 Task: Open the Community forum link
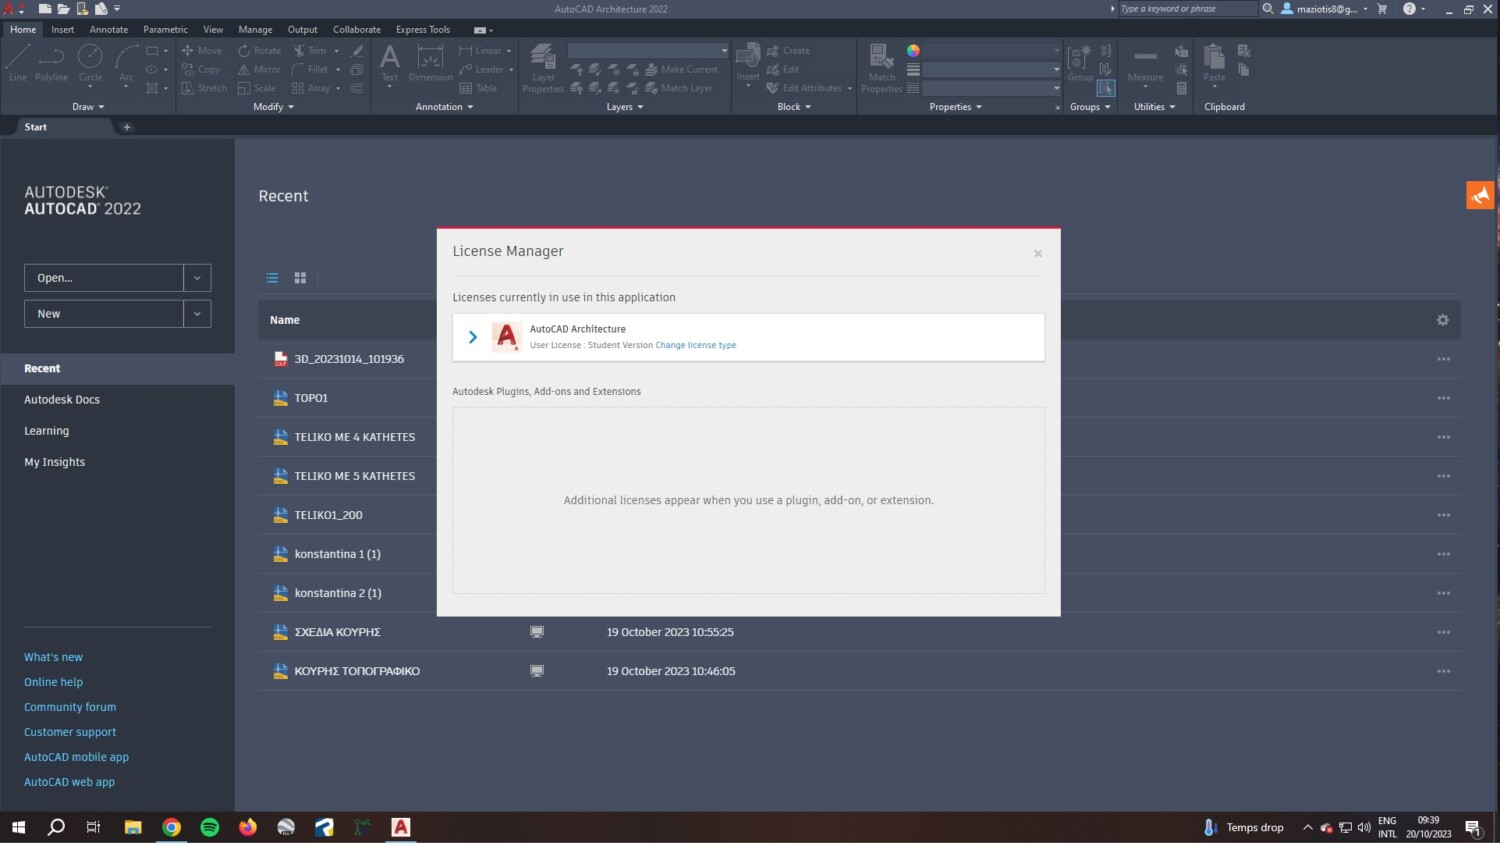tap(70, 707)
